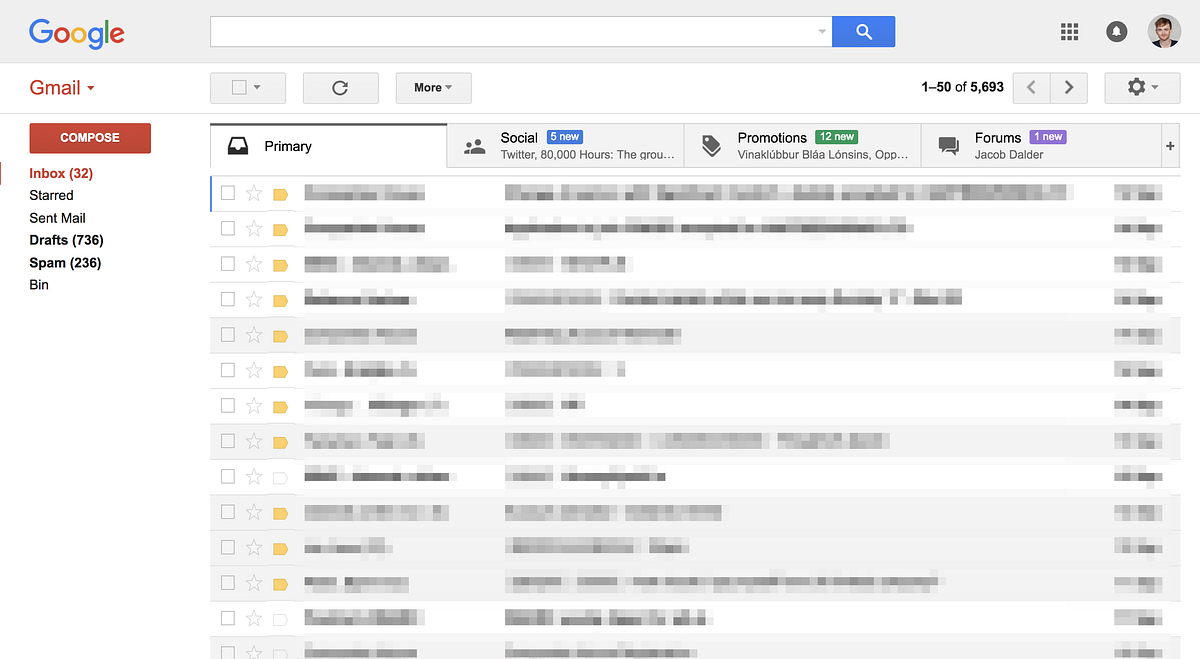1200x659 pixels.
Task: Click the Social tab people icon
Action: [474, 145]
